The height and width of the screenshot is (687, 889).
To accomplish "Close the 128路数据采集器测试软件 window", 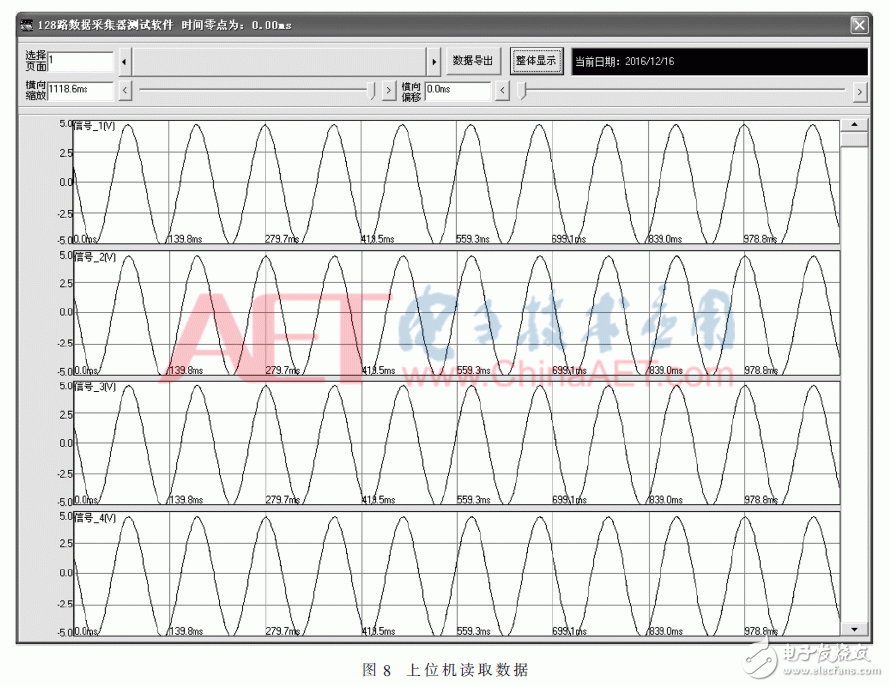I will pos(858,25).
